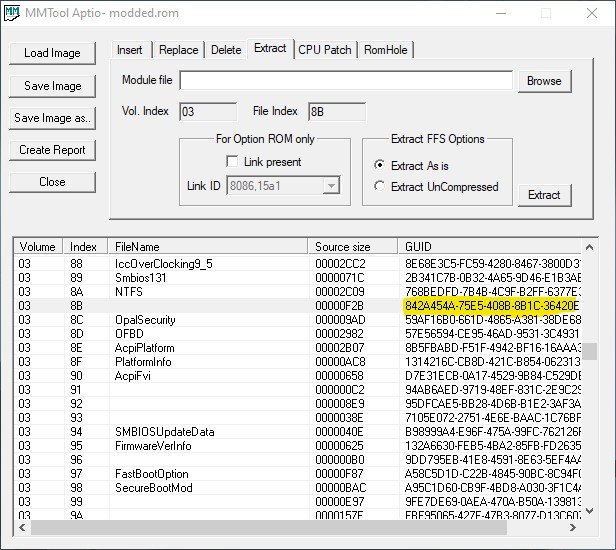This screenshot has height=550, width=616.
Task: Click source size 000008E9 in row 92
Action: coord(340,404)
